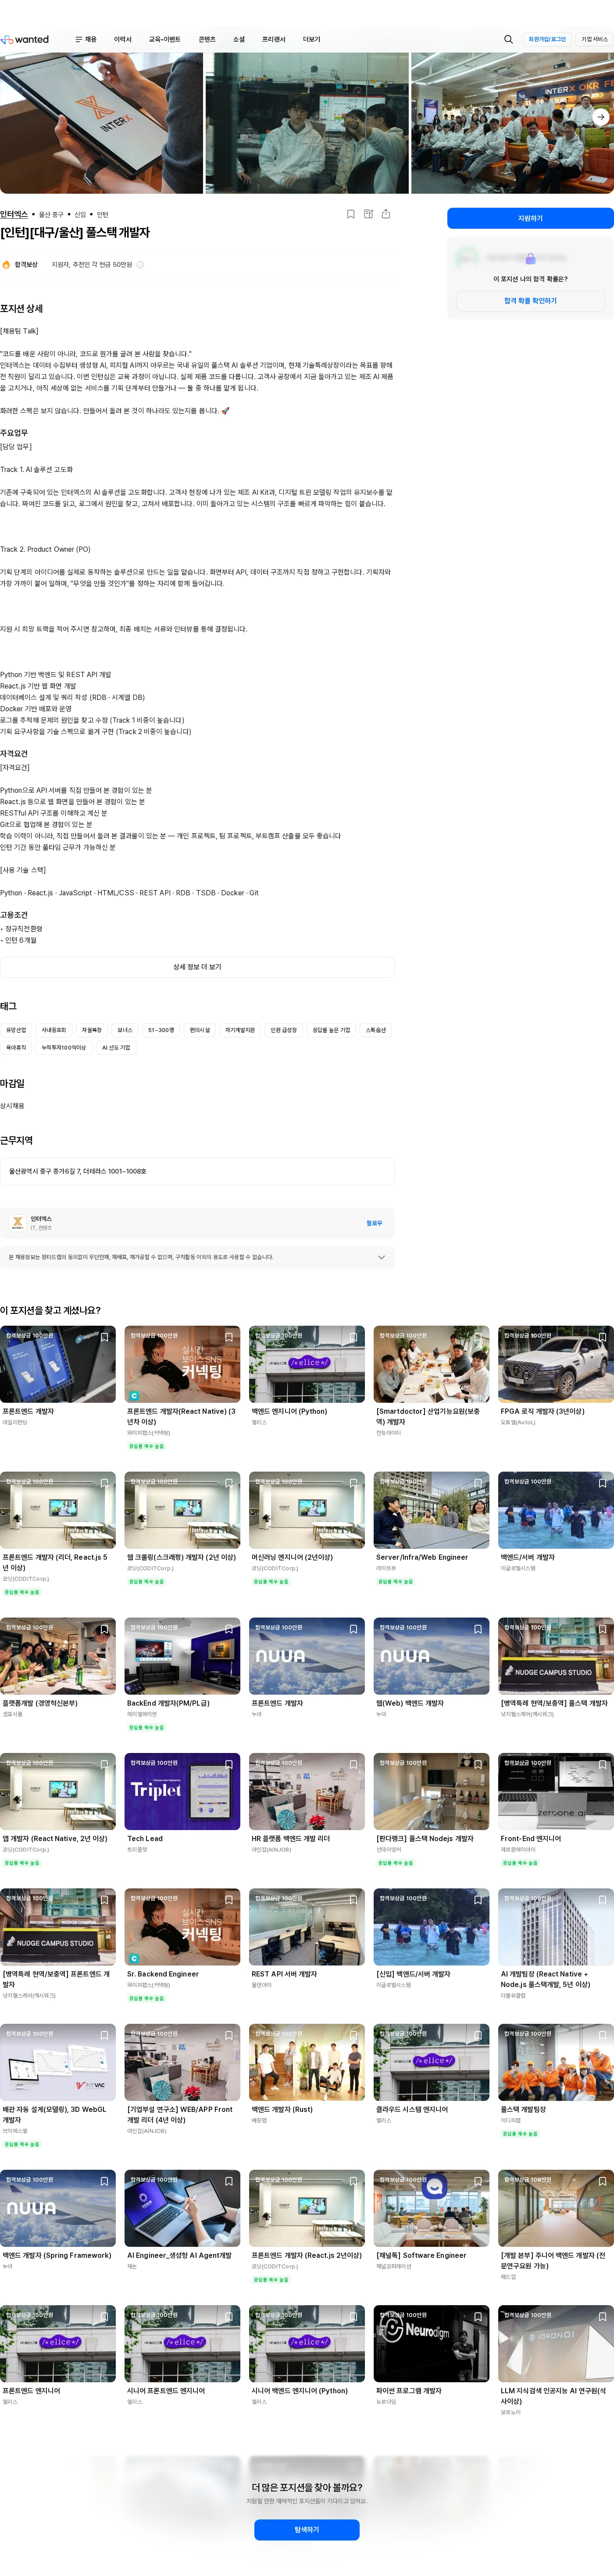
Task: Bookmark FPGA 로직 개발자 card
Action: pos(602,1337)
